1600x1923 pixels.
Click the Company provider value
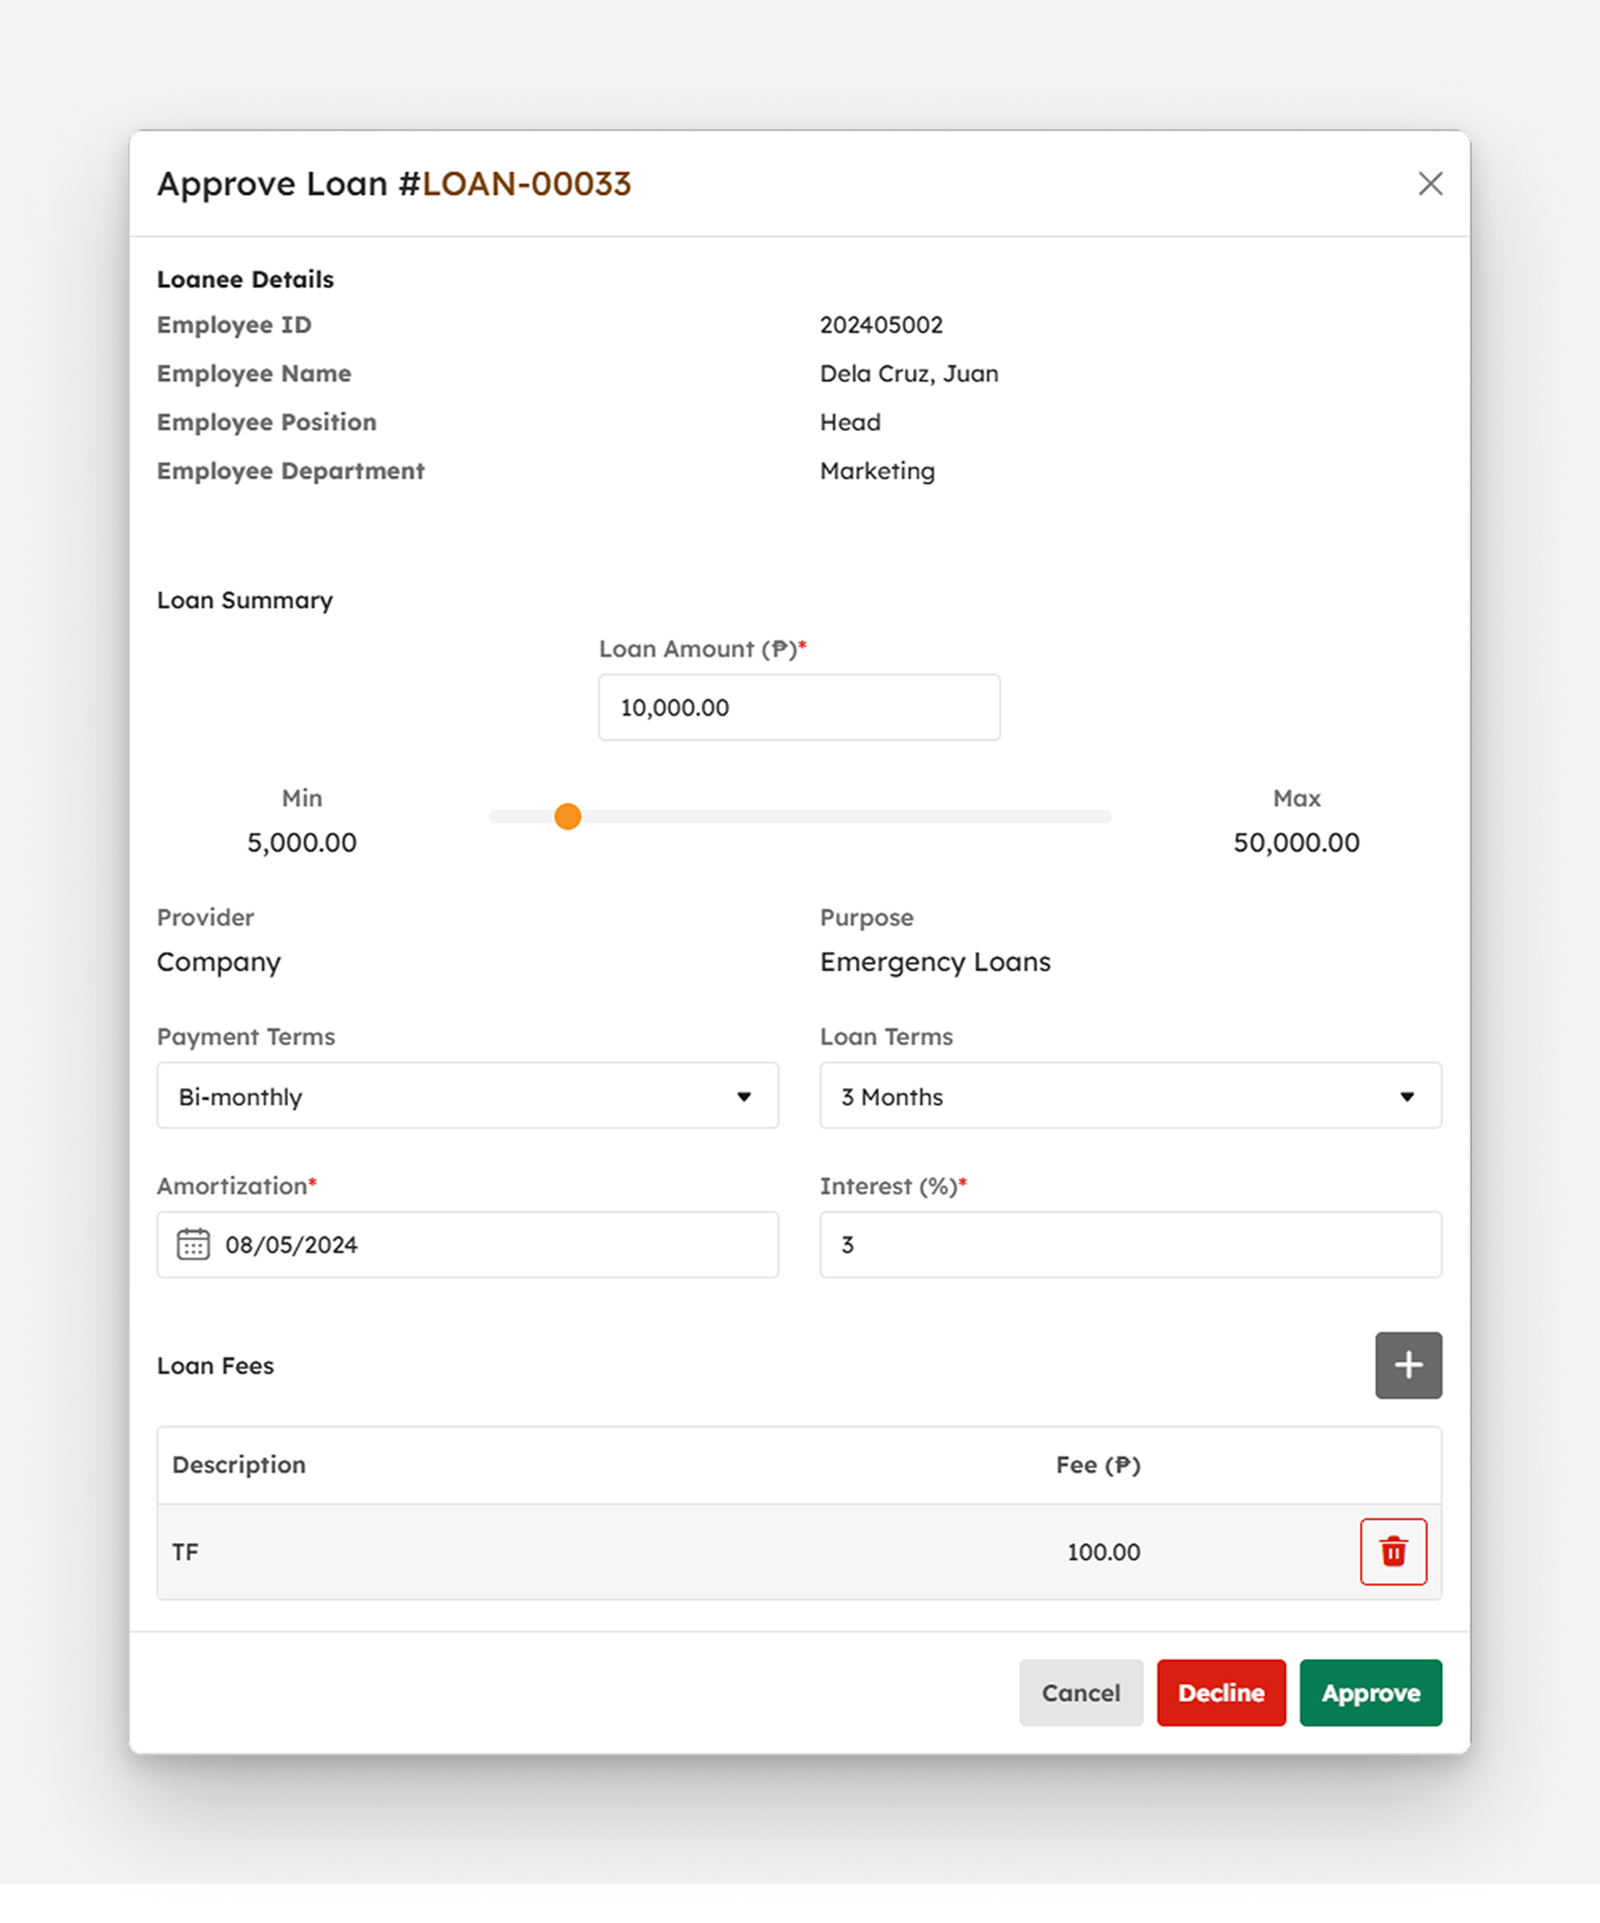219,962
